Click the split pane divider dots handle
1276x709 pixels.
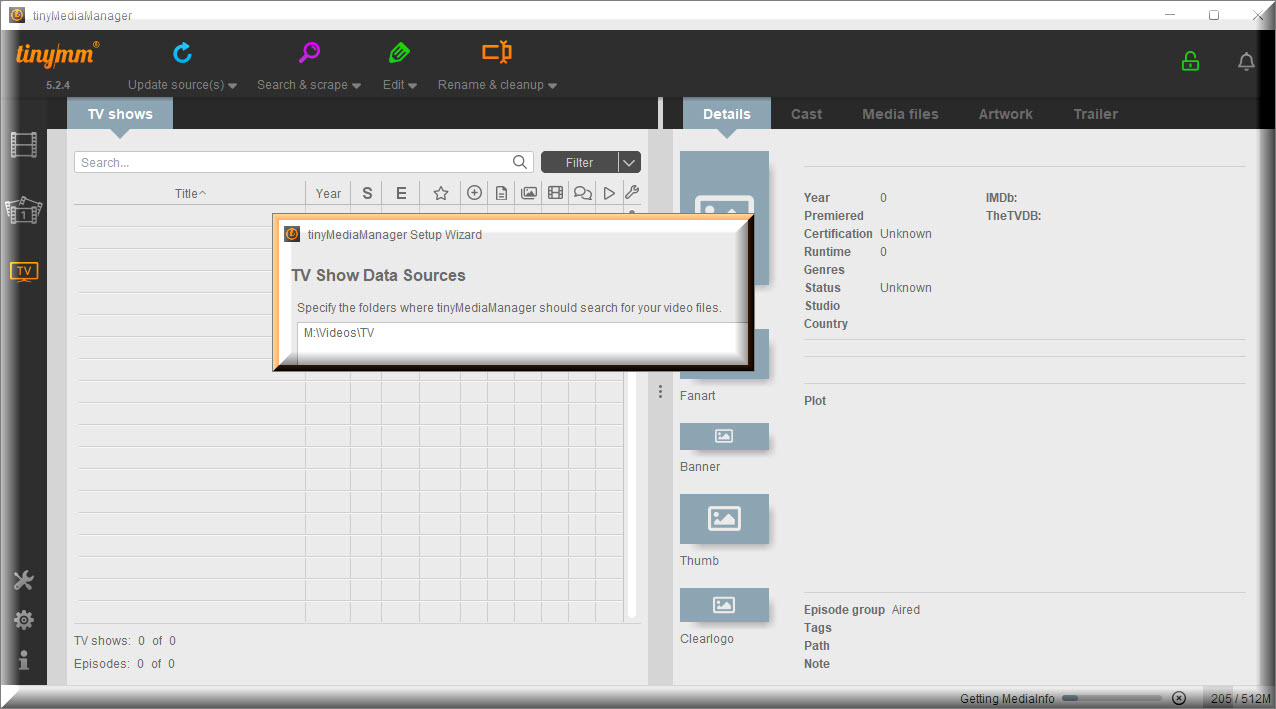click(x=660, y=392)
